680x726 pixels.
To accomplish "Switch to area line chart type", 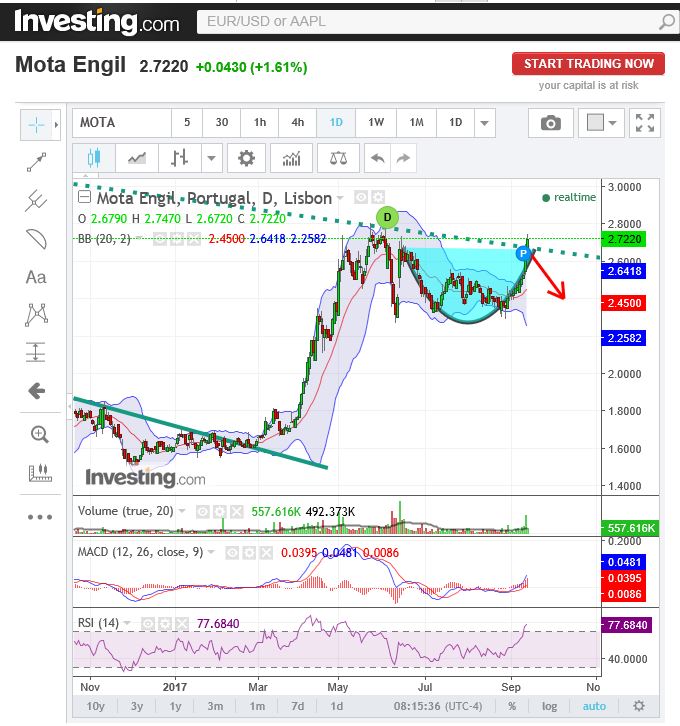I will click(137, 158).
